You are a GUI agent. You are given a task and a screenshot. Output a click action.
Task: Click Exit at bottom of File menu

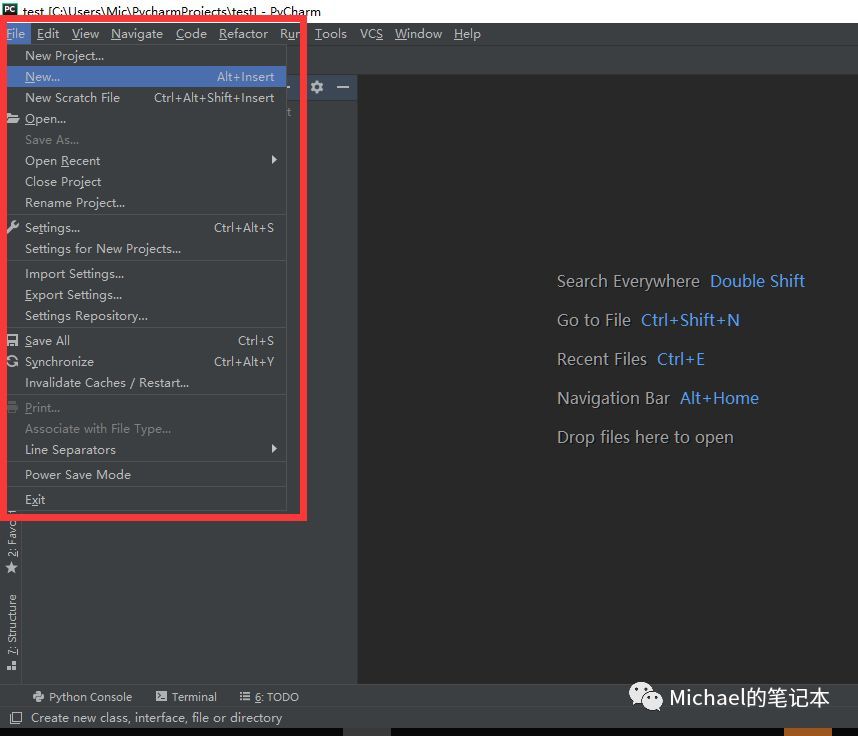[x=35, y=500]
